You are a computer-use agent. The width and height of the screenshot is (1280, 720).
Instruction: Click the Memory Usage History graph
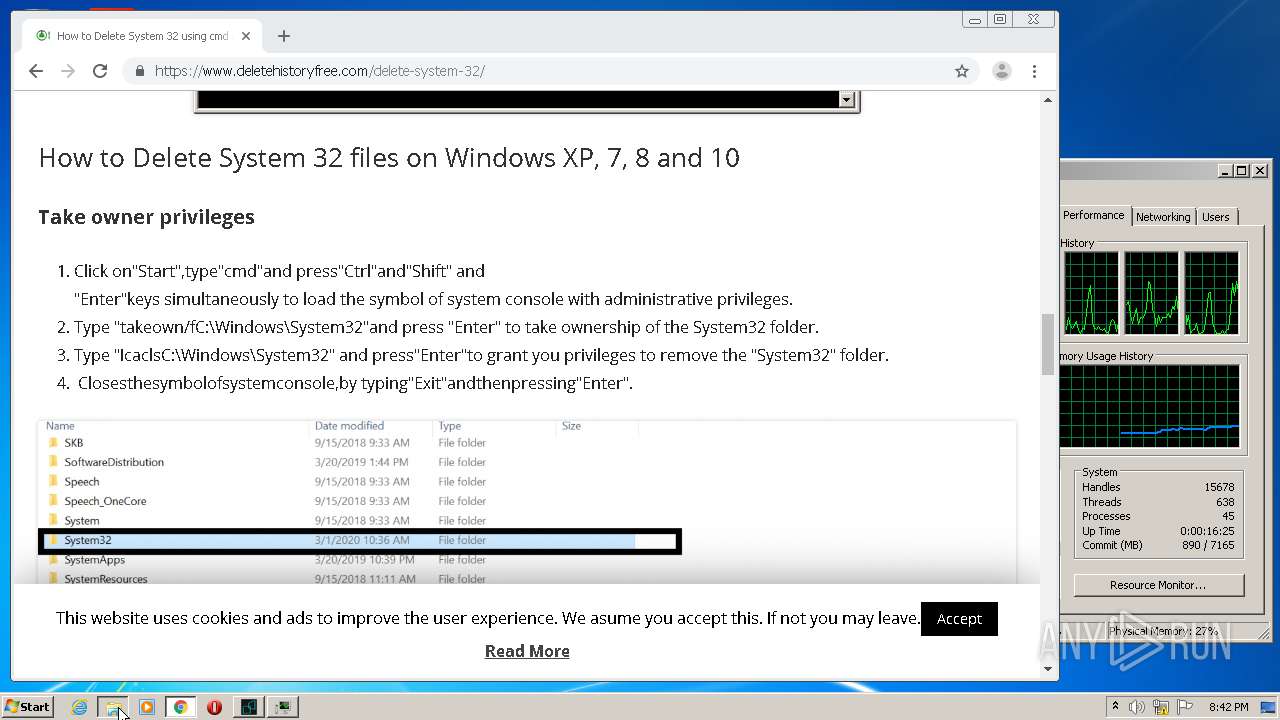1149,406
